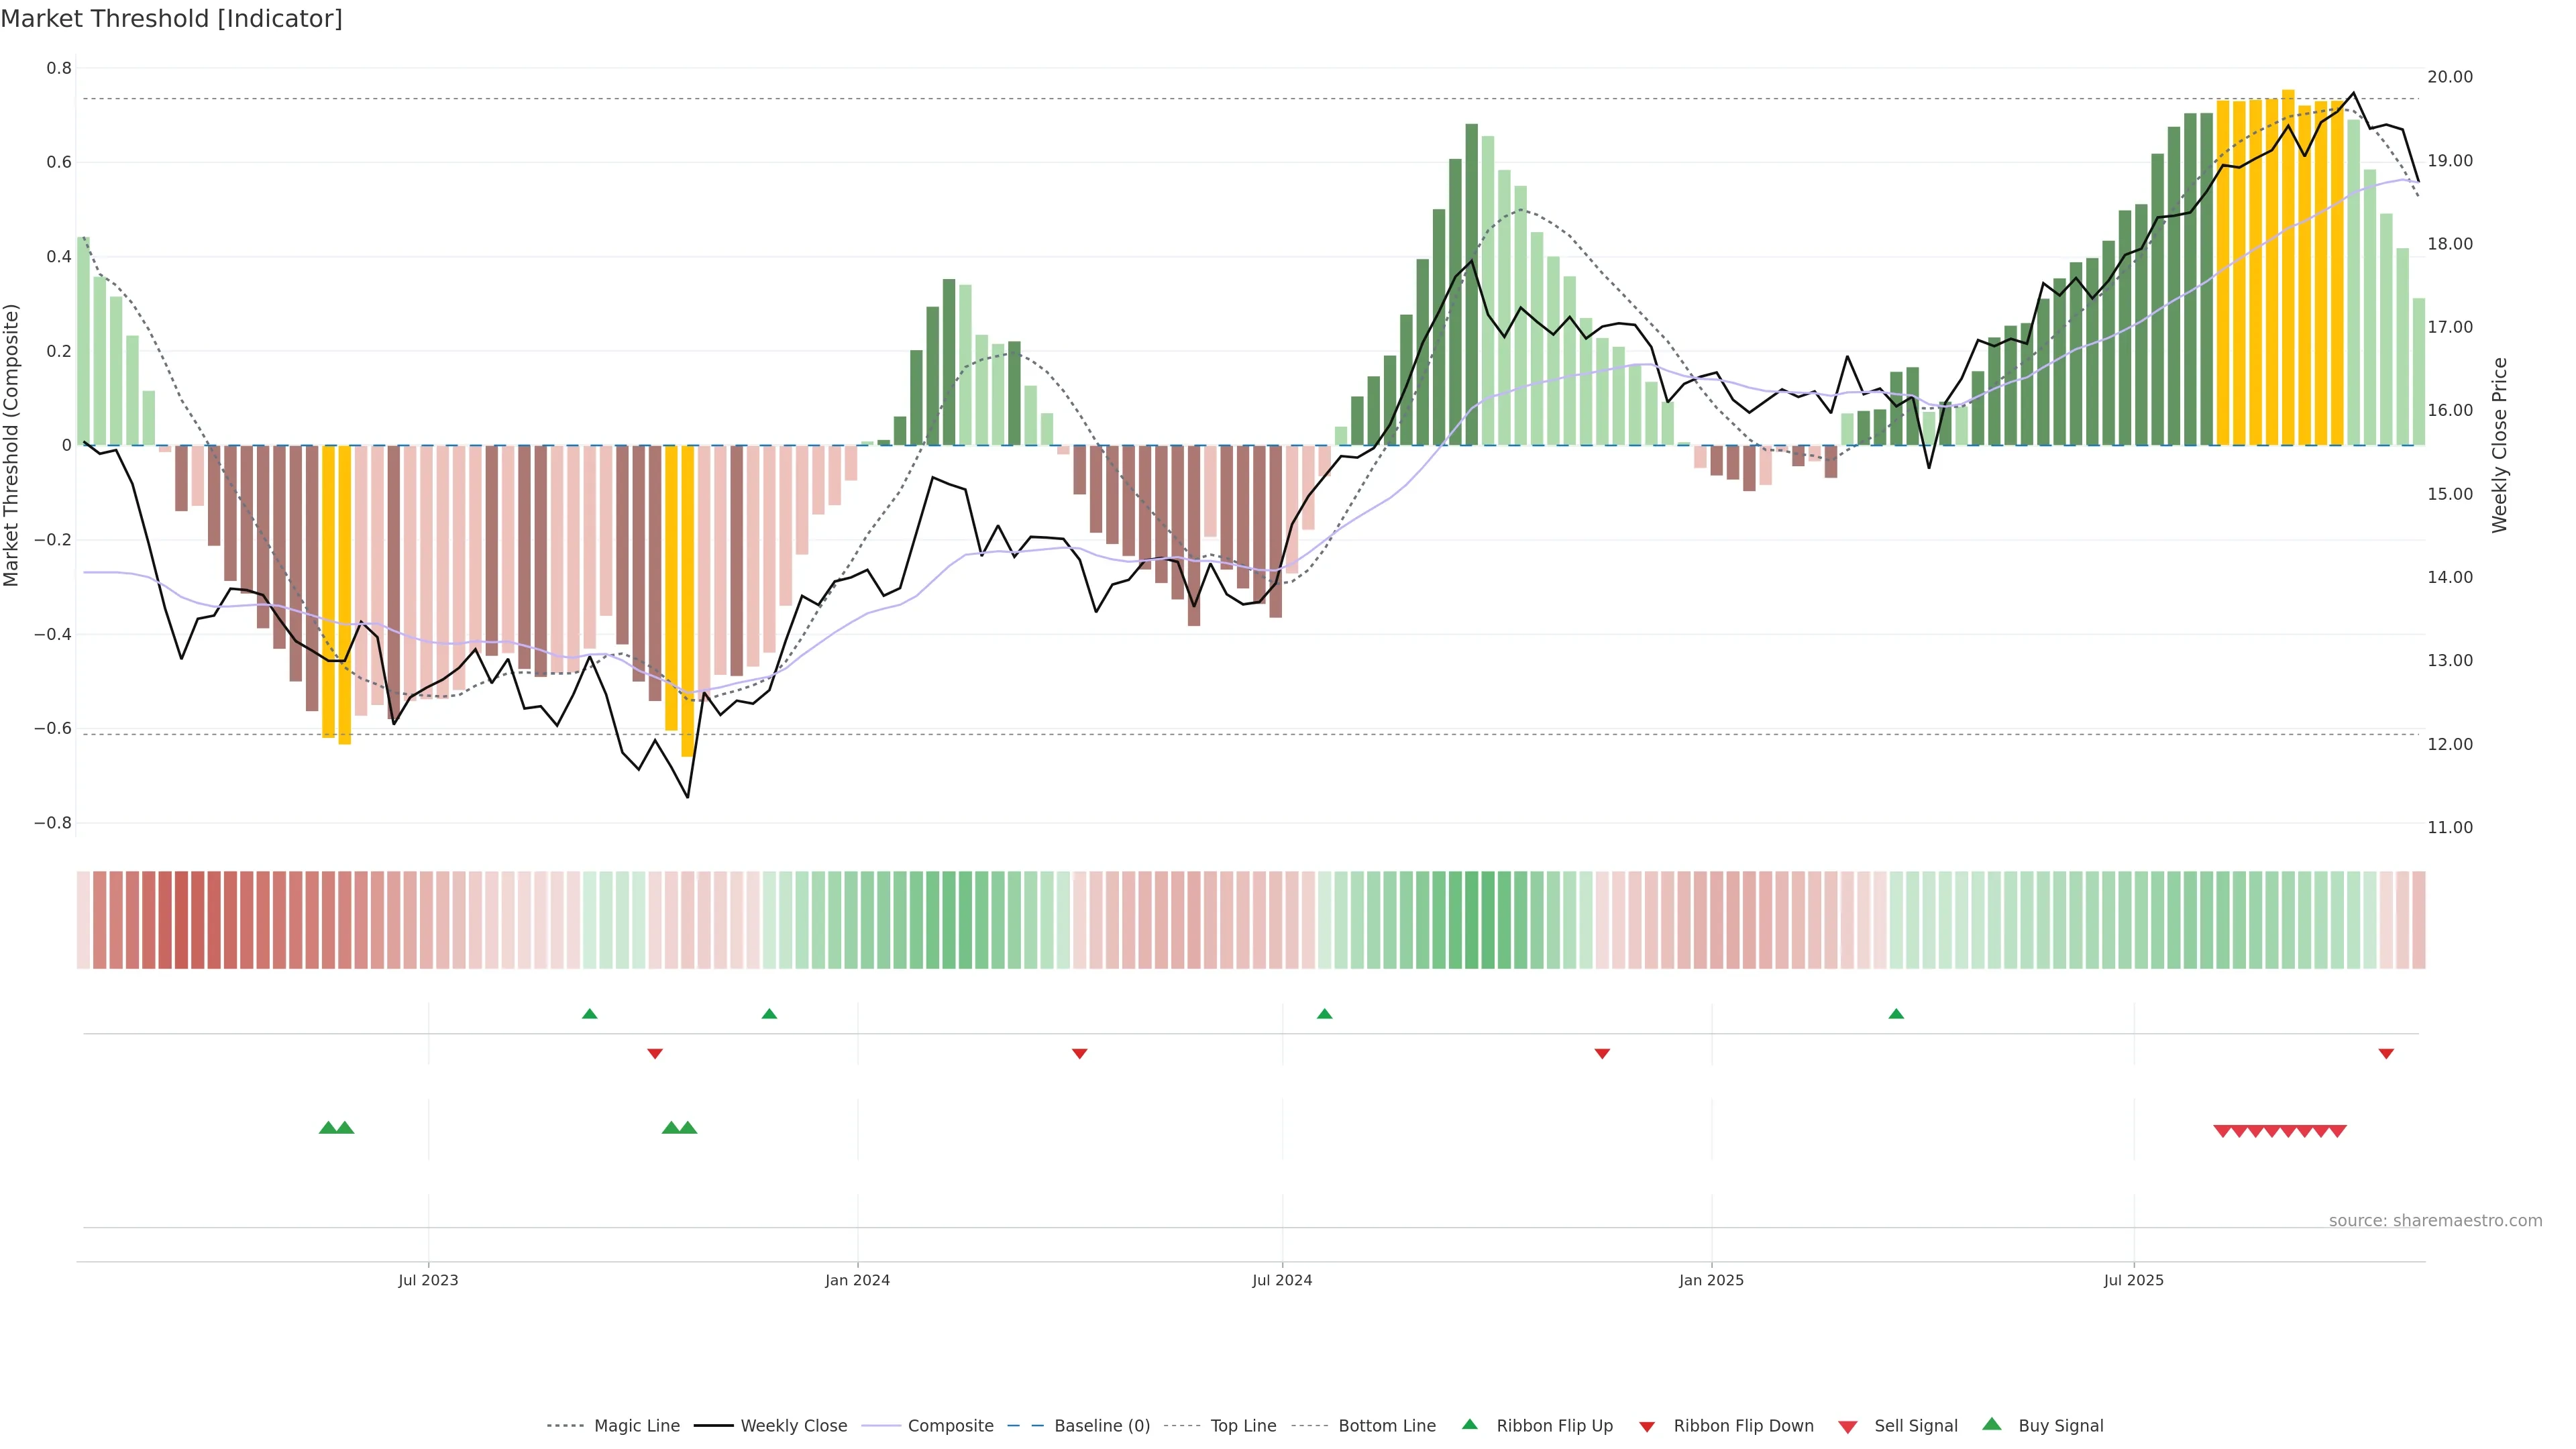This screenshot has width=2576, height=1449.
Task: Click the source: sharemaestro.com text
Action: (x=2435, y=1220)
